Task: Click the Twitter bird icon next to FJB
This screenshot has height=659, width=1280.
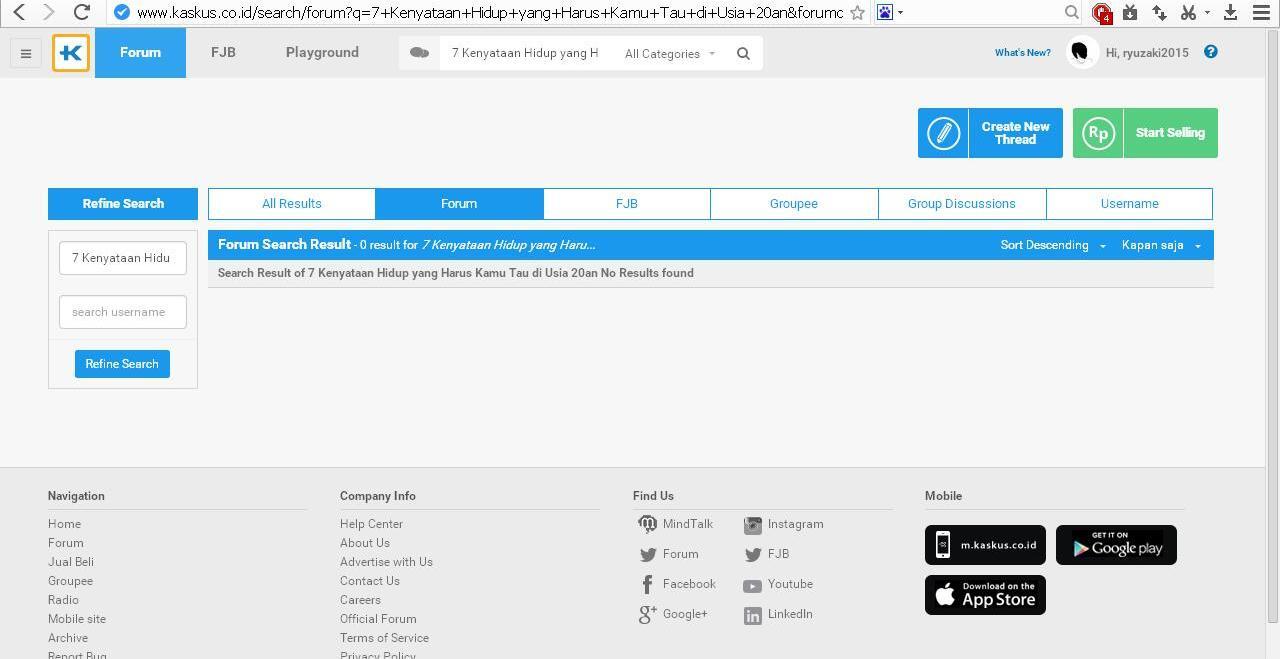Action: point(753,555)
